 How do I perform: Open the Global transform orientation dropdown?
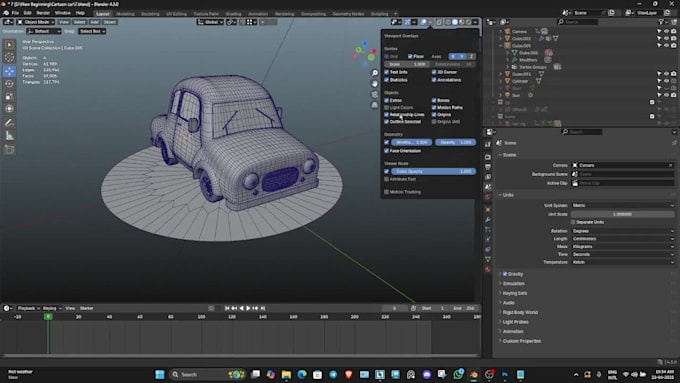[211, 22]
